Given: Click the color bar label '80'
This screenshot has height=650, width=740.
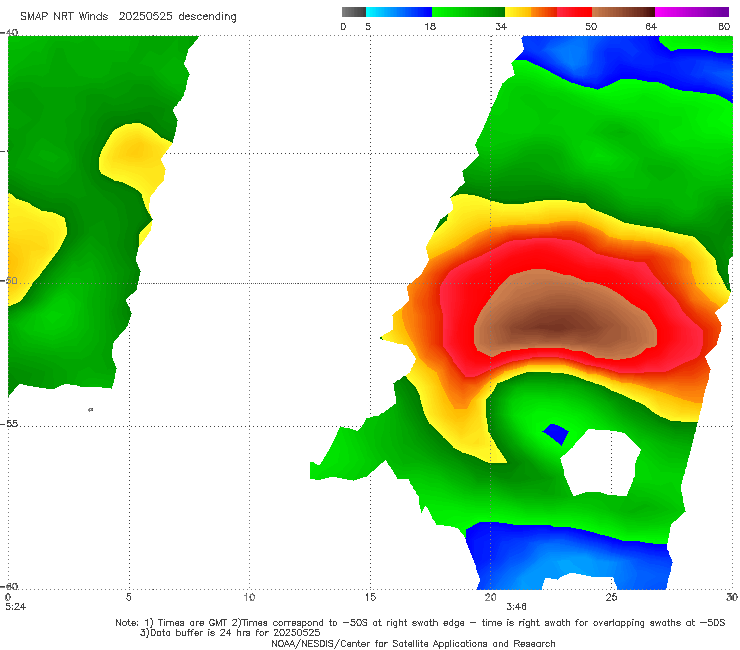Looking at the screenshot, I should click(x=724, y=27).
